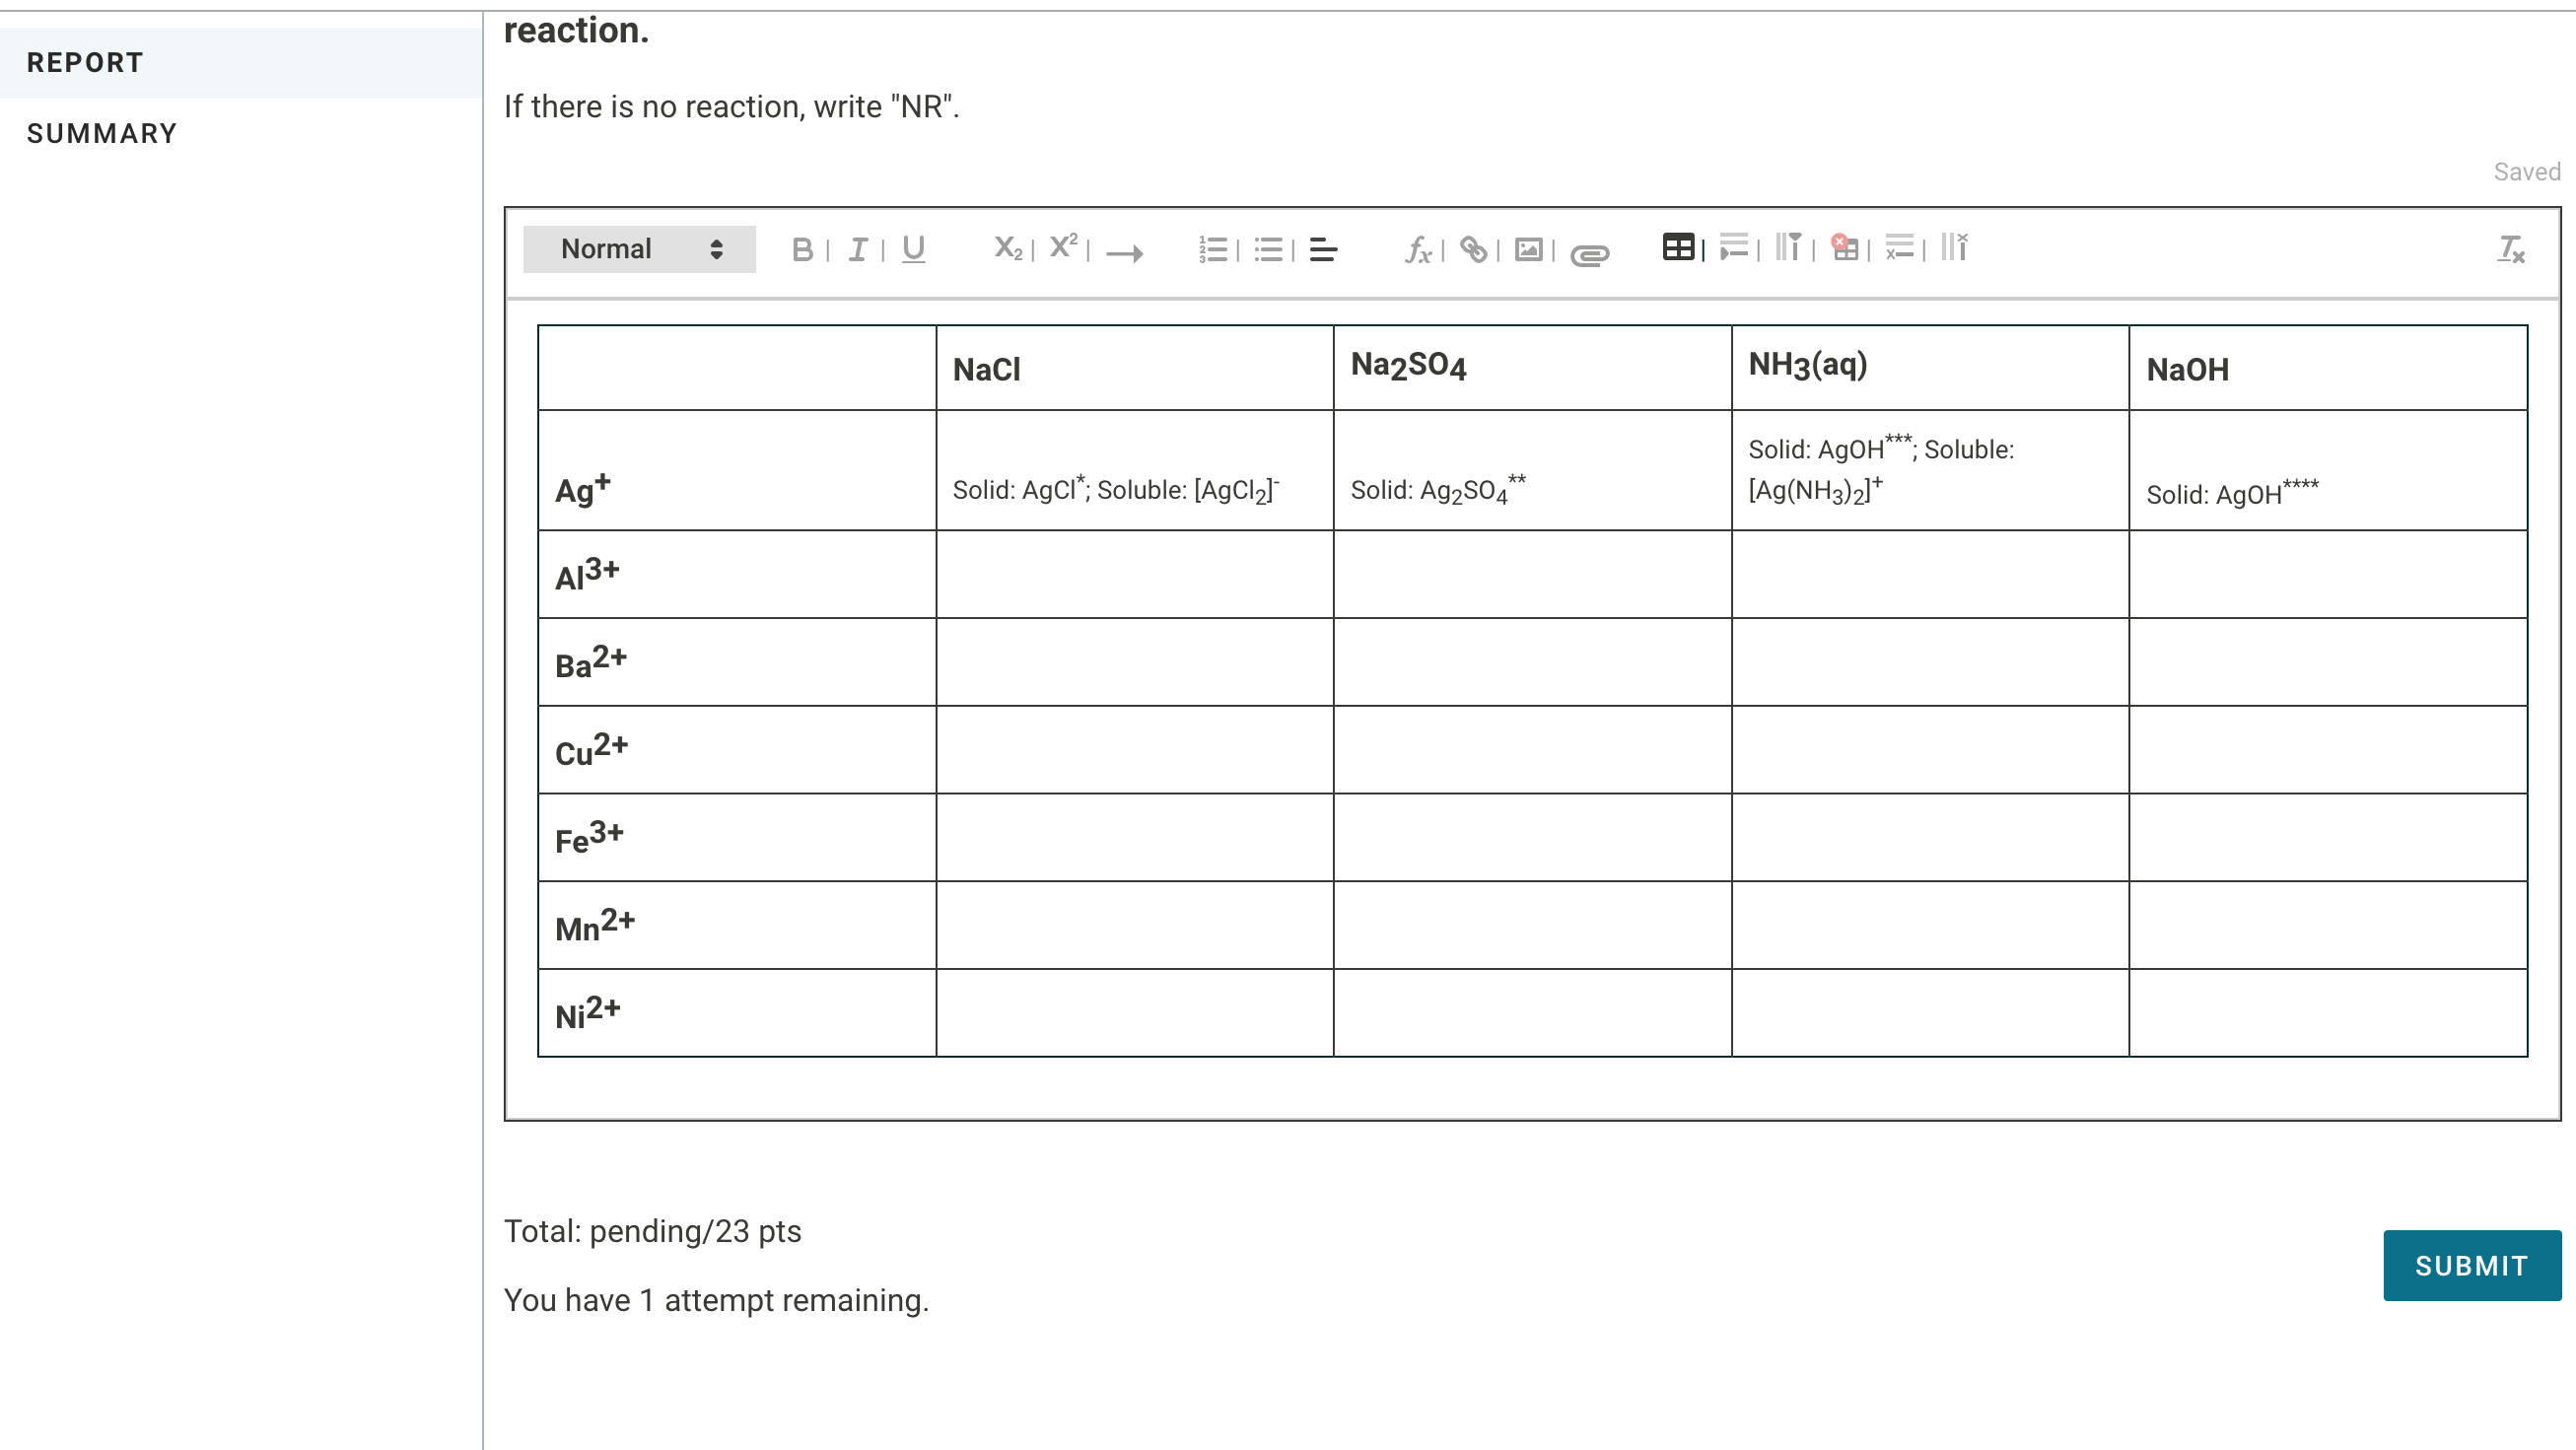Screen dimensions: 2576x1450
Task: Open the REPORT section
Action: 85,62
